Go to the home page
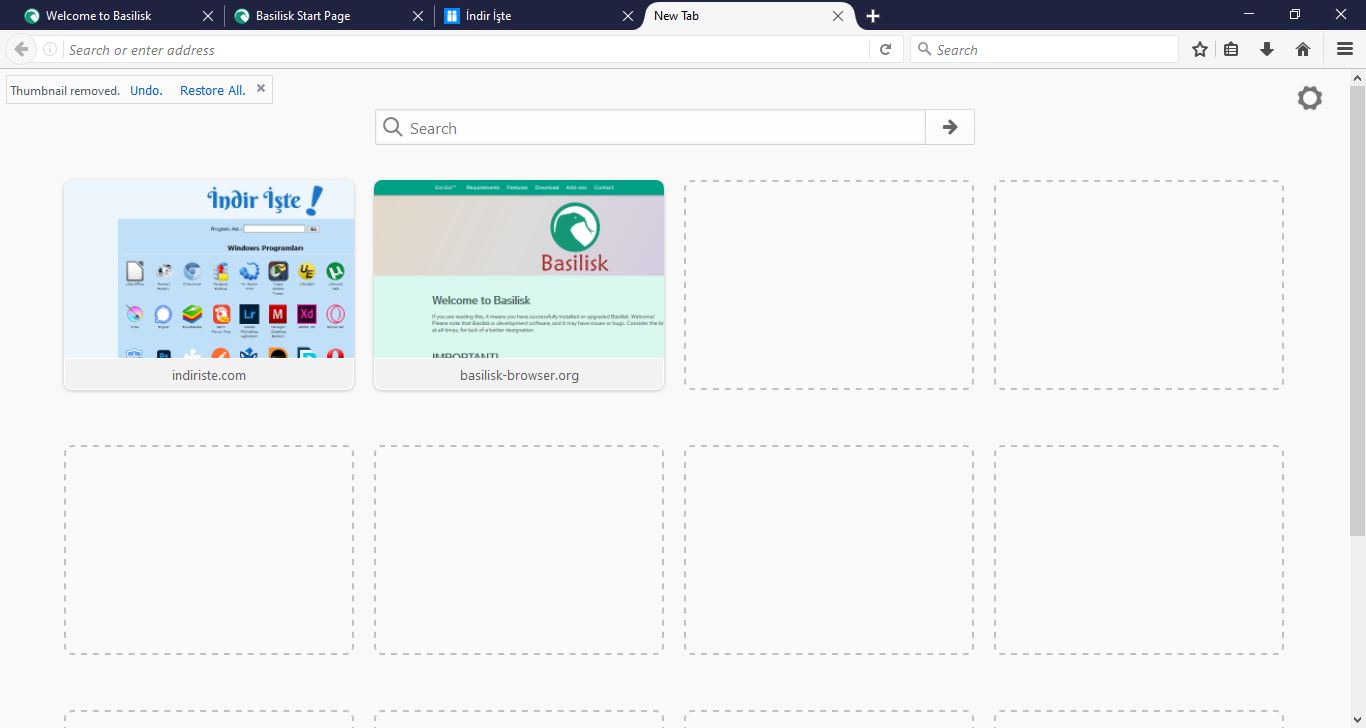Screen dimensions: 1366x728 pos(1303,49)
